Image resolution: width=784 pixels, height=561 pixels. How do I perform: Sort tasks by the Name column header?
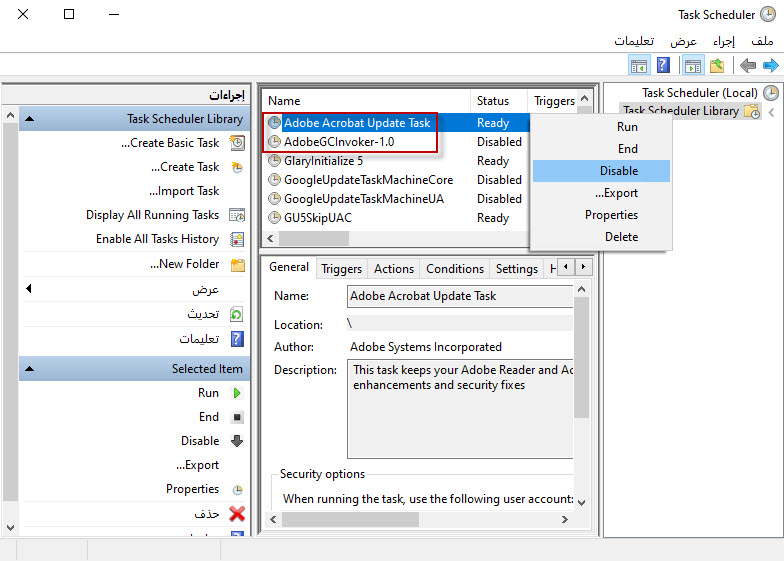pyautogui.click(x=368, y=101)
